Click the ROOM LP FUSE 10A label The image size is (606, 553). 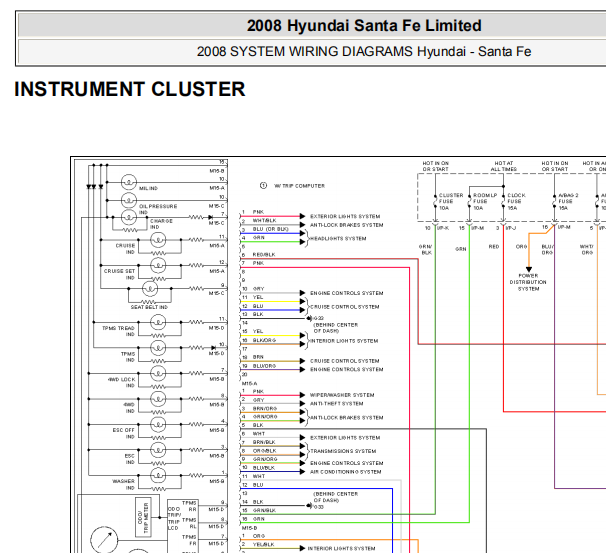point(485,202)
